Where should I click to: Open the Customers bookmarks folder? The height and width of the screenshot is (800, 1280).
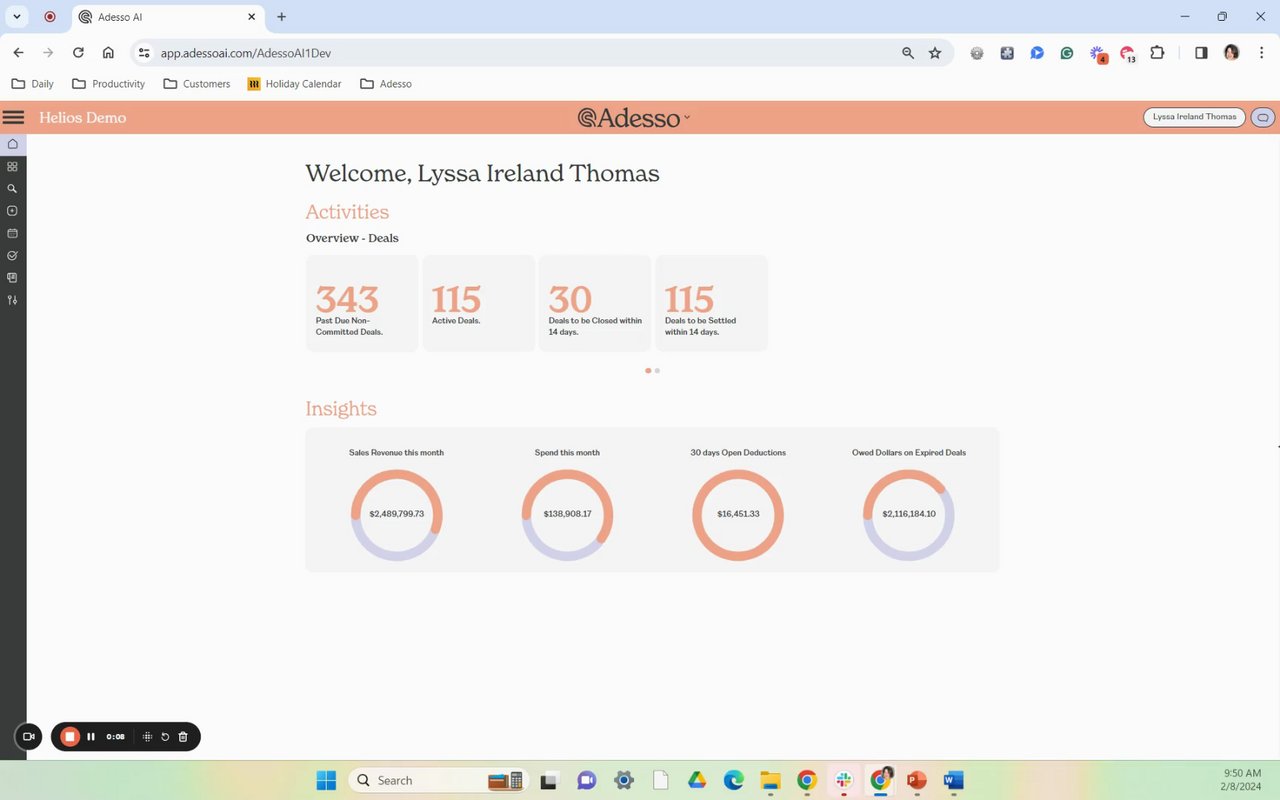coord(197,84)
